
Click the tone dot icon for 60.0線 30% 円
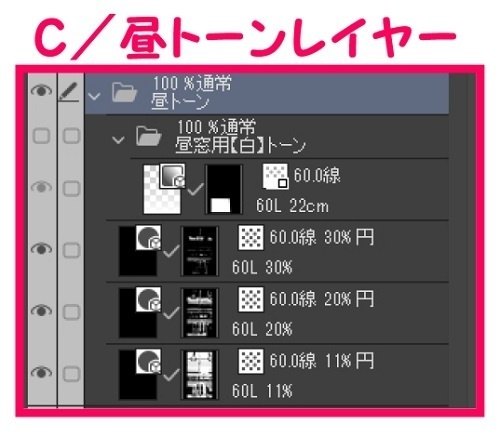click(x=251, y=238)
